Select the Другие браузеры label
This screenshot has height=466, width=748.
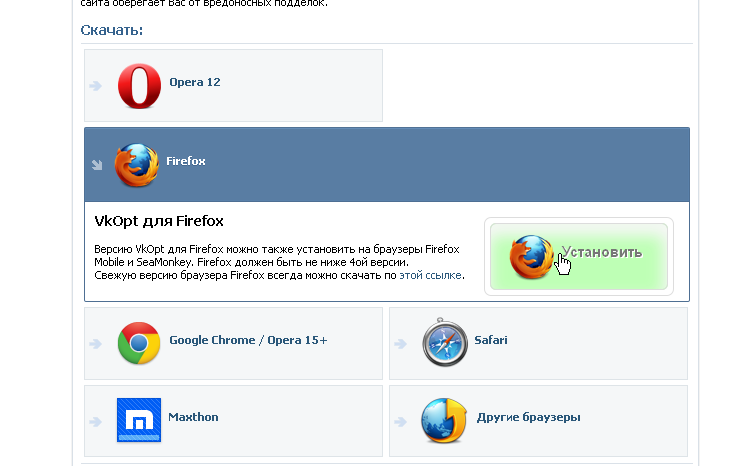[x=529, y=417]
